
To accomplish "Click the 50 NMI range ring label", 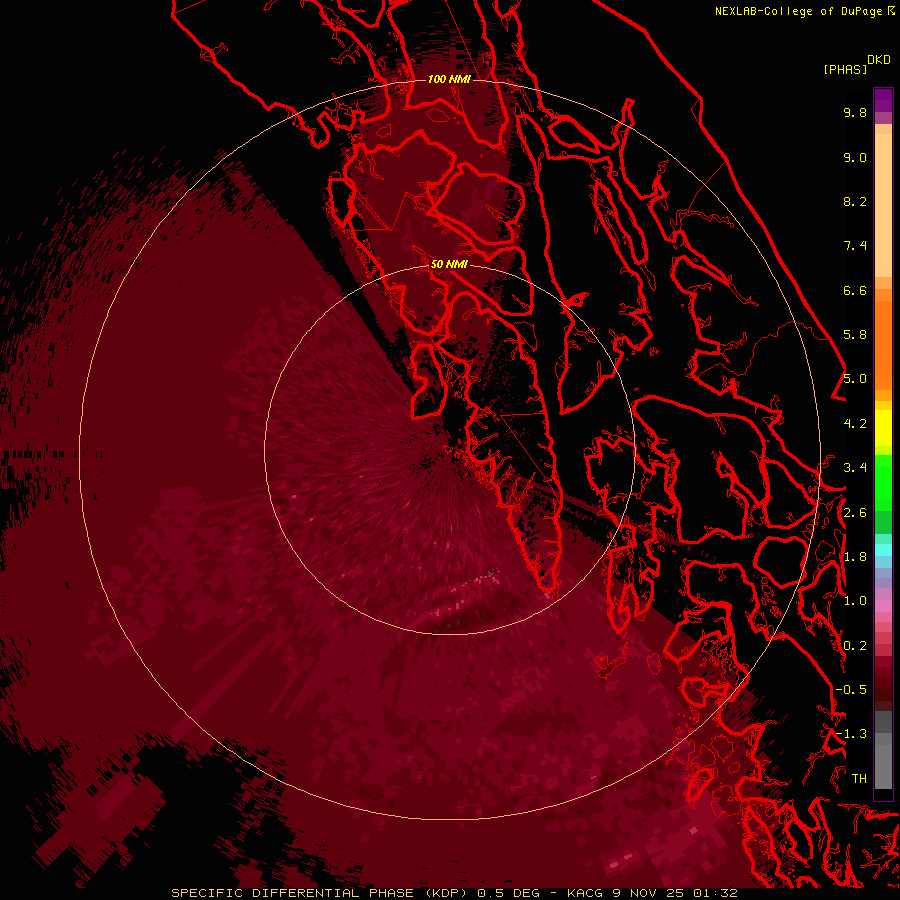I will click(449, 264).
